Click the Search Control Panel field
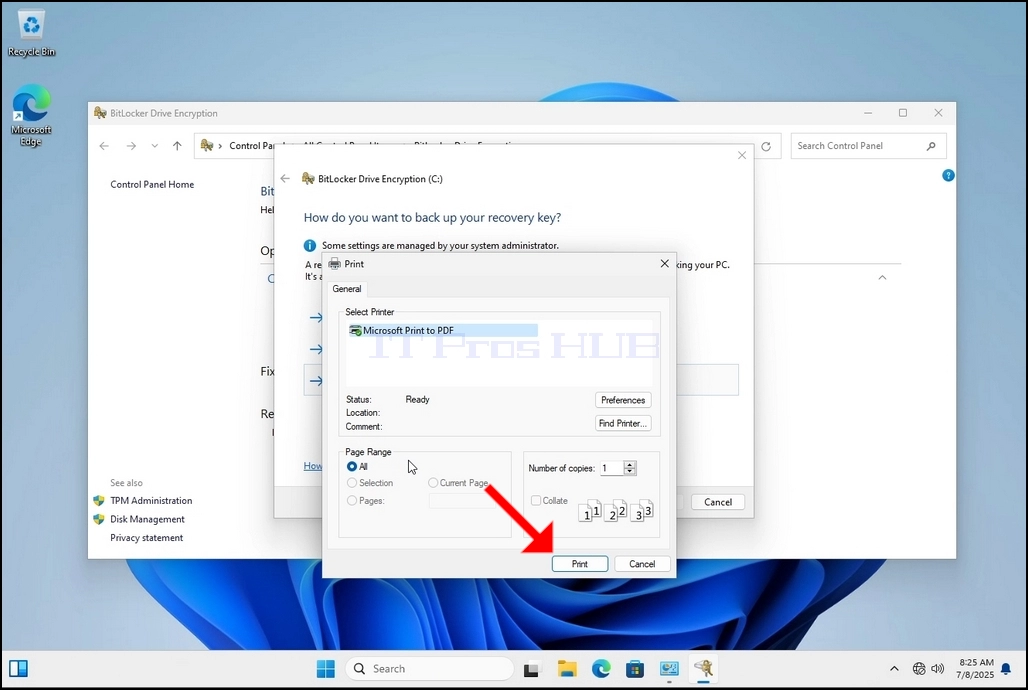This screenshot has width=1028, height=690. [x=858, y=146]
